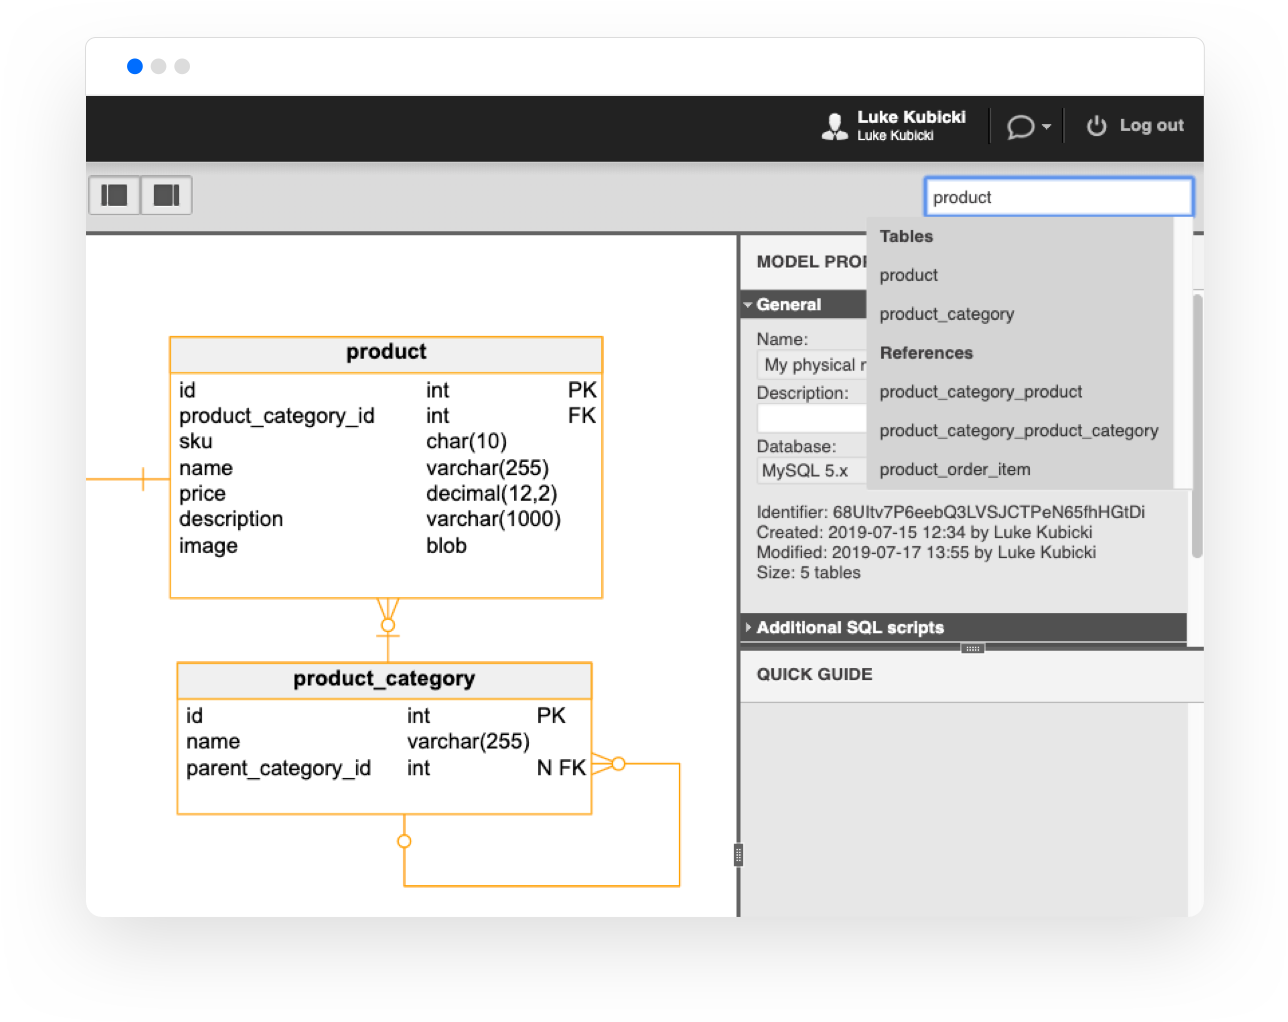This screenshot has height=1022, width=1288.
Task: Click the 'Size: 5 tables' text
Action: click(x=808, y=573)
